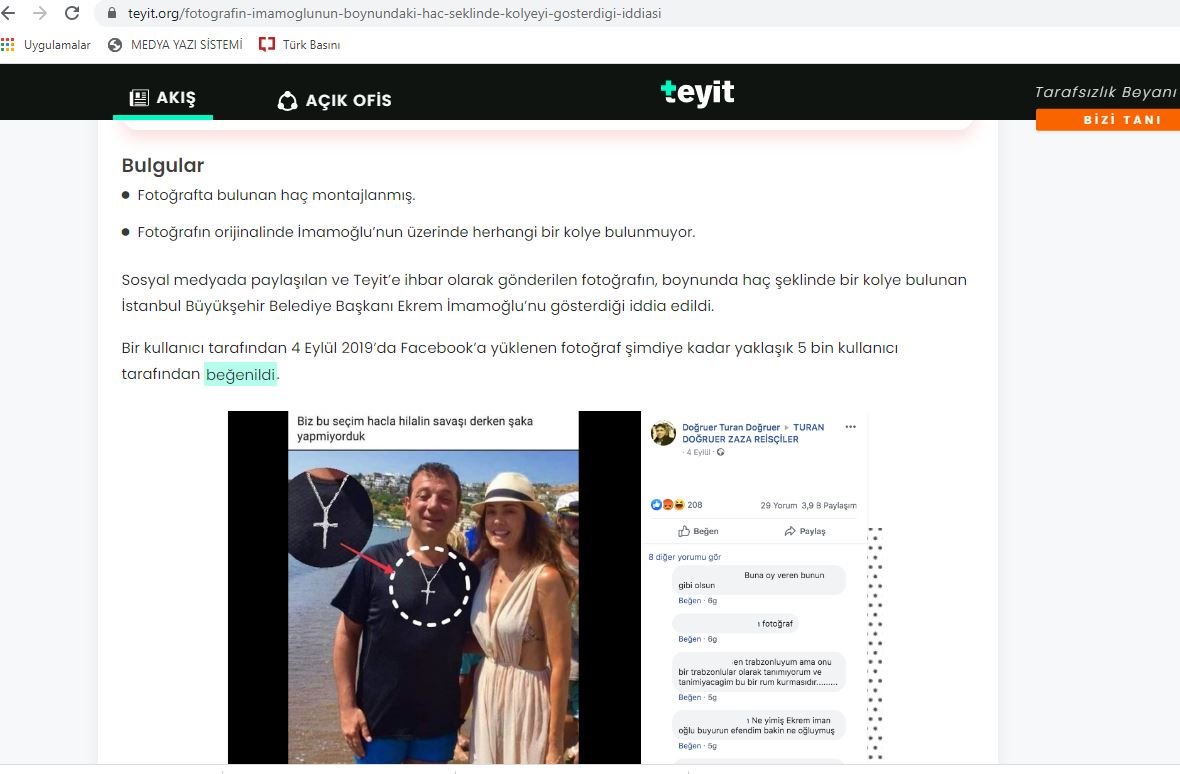Reload the page with refresh icon
This screenshot has height=774, width=1180.
72,13
